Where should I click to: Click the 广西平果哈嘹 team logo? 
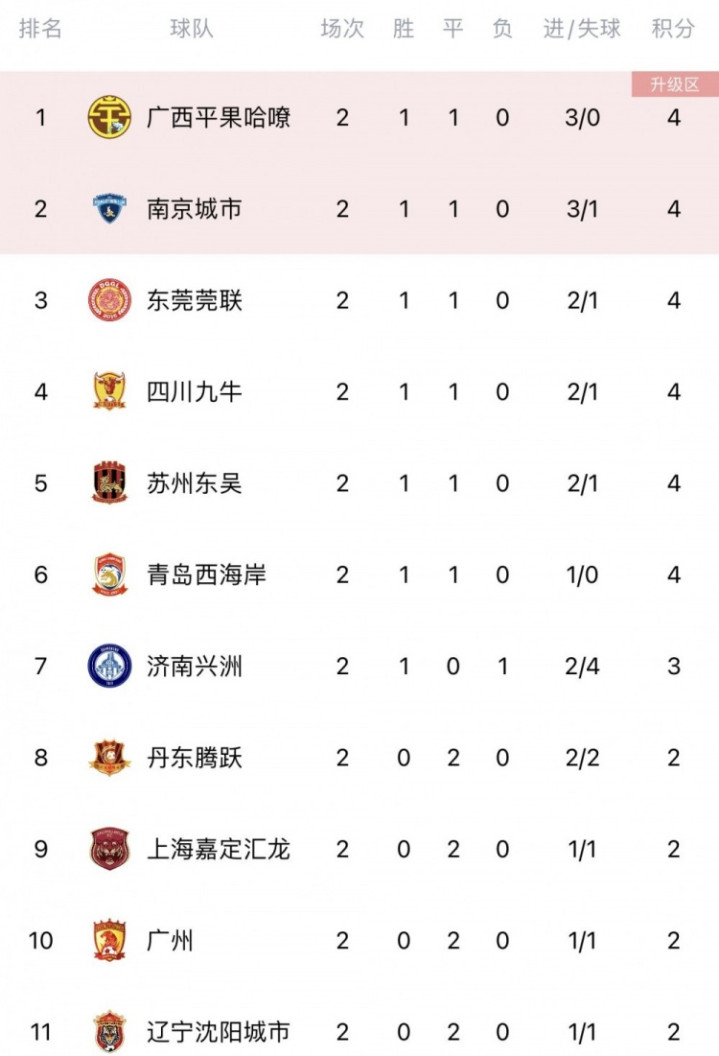(x=109, y=117)
